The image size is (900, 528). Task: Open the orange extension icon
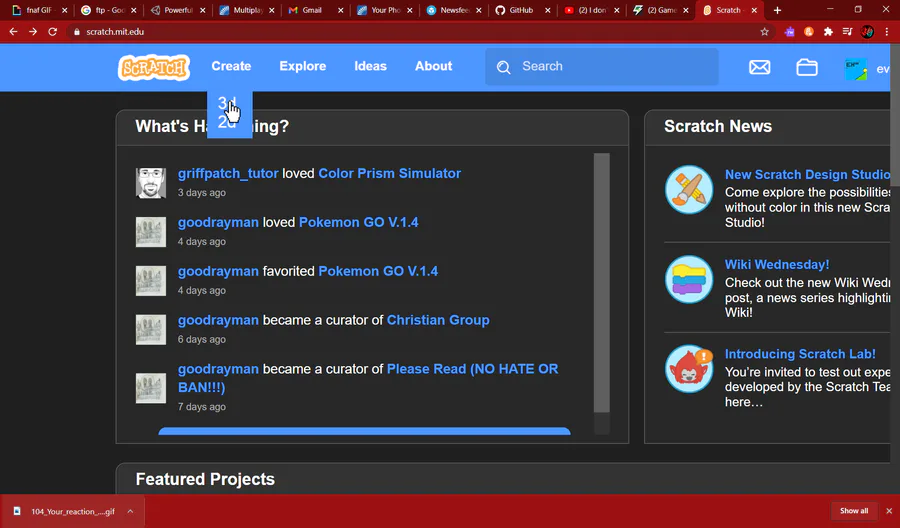pyautogui.click(x=809, y=32)
